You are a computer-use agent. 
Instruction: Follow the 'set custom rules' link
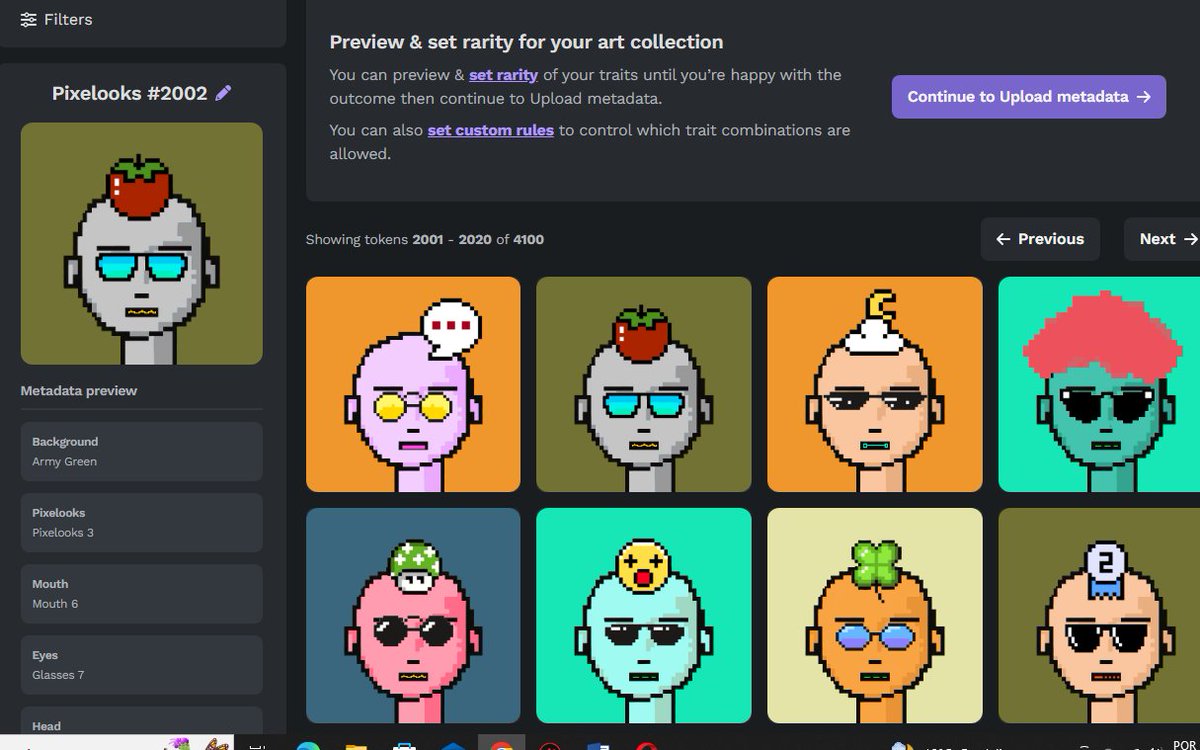(x=490, y=130)
